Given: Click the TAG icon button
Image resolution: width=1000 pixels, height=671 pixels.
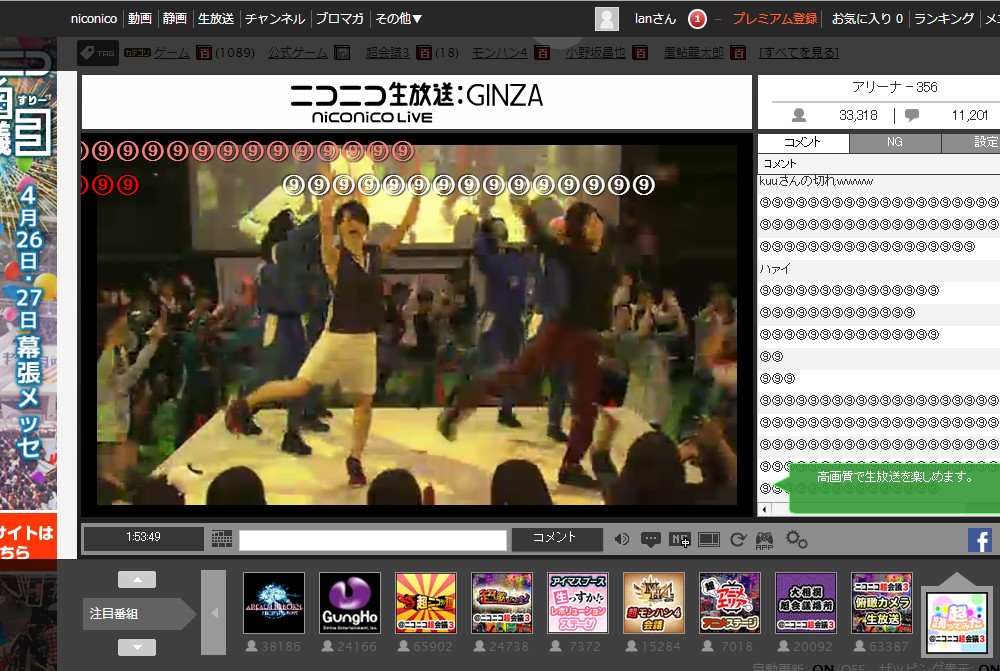Looking at the screenshot, I should pyautogui.click(x=98, y=53).
